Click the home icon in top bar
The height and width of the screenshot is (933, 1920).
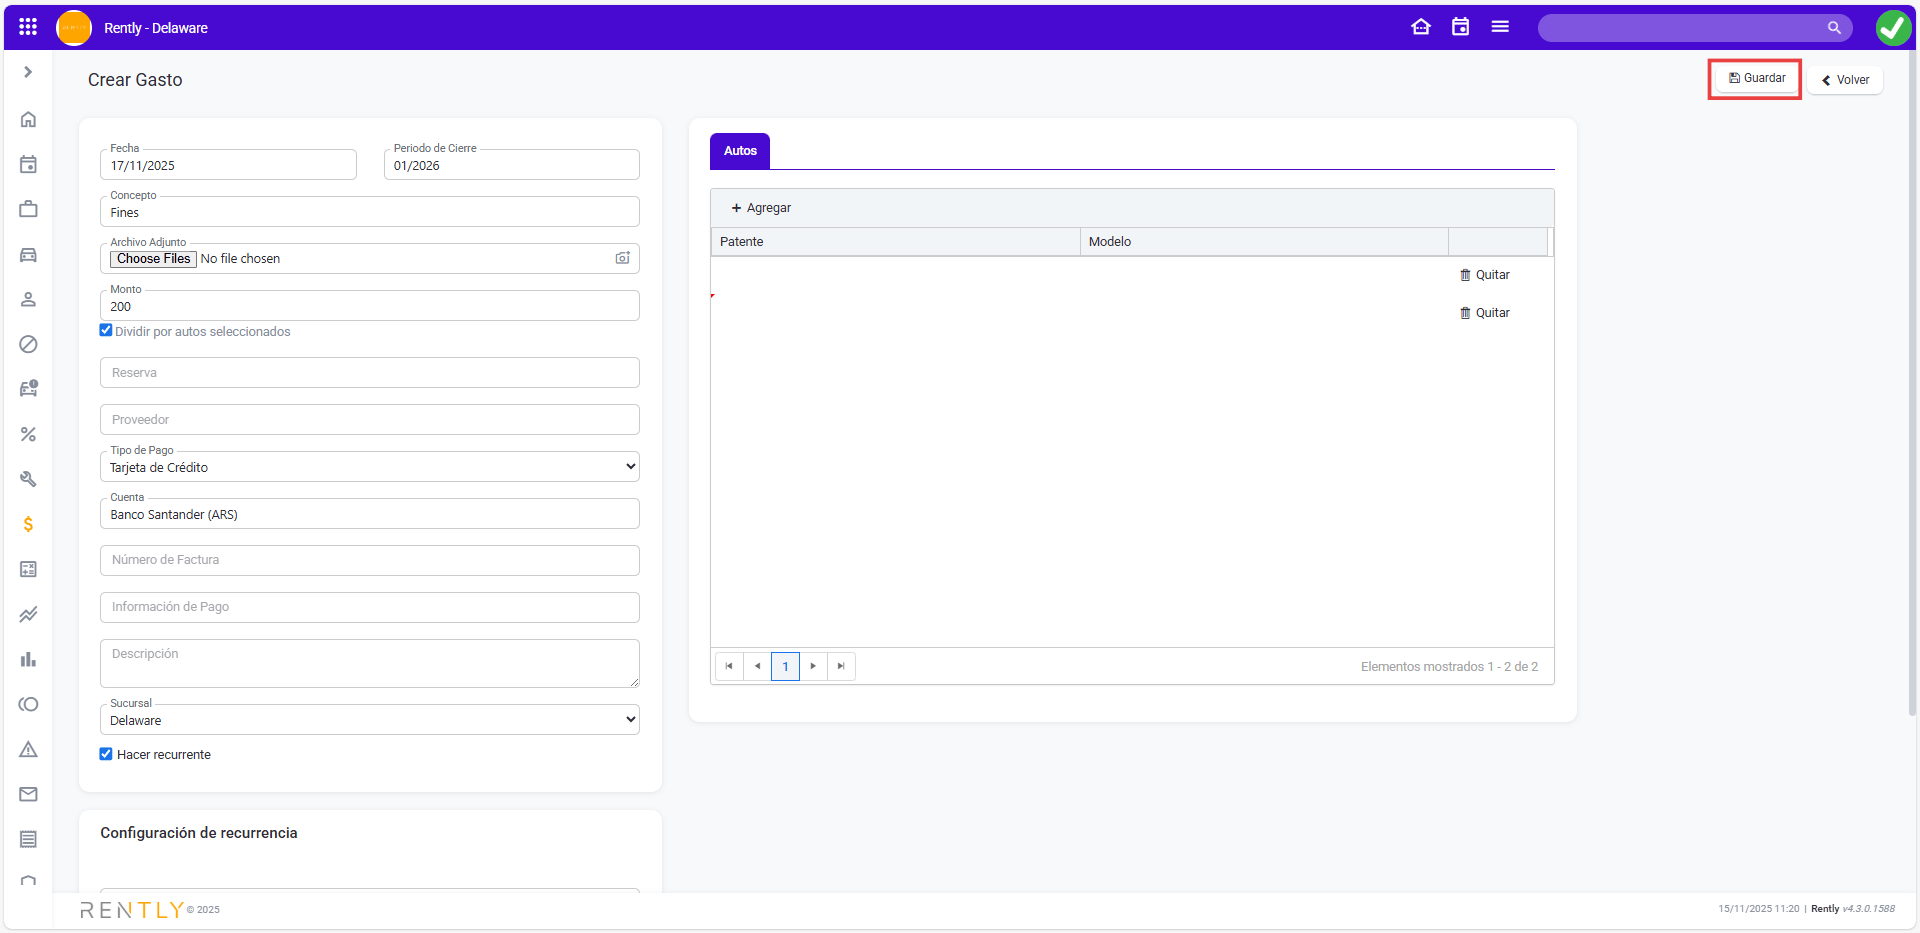pyautogui.click(x=1420, y=27)
